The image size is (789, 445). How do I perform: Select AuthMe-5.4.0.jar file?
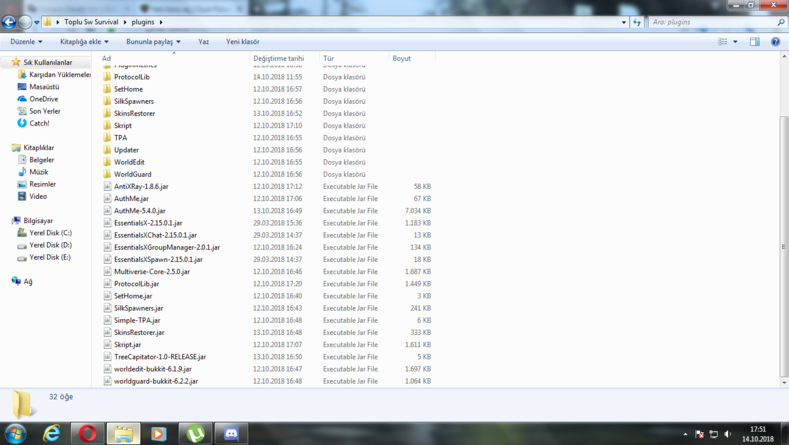(139, 210)
